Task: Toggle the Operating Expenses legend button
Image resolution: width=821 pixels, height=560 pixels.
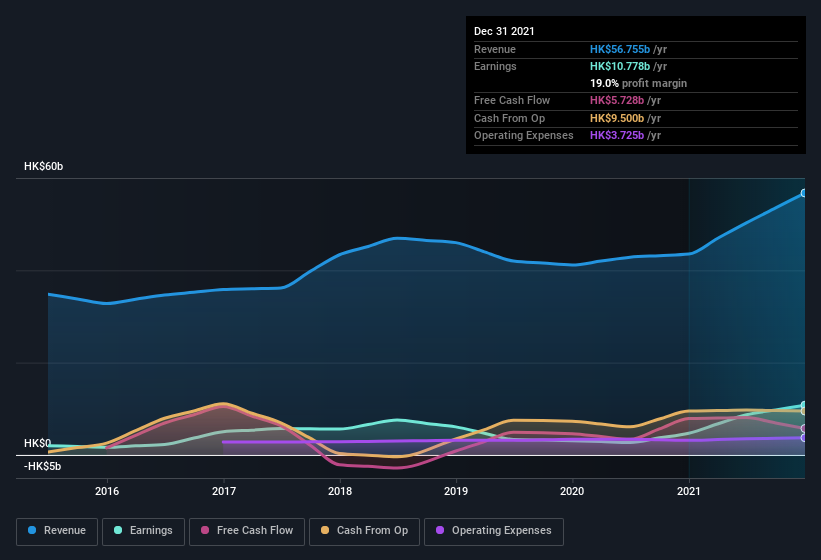Action: point(494,531)
